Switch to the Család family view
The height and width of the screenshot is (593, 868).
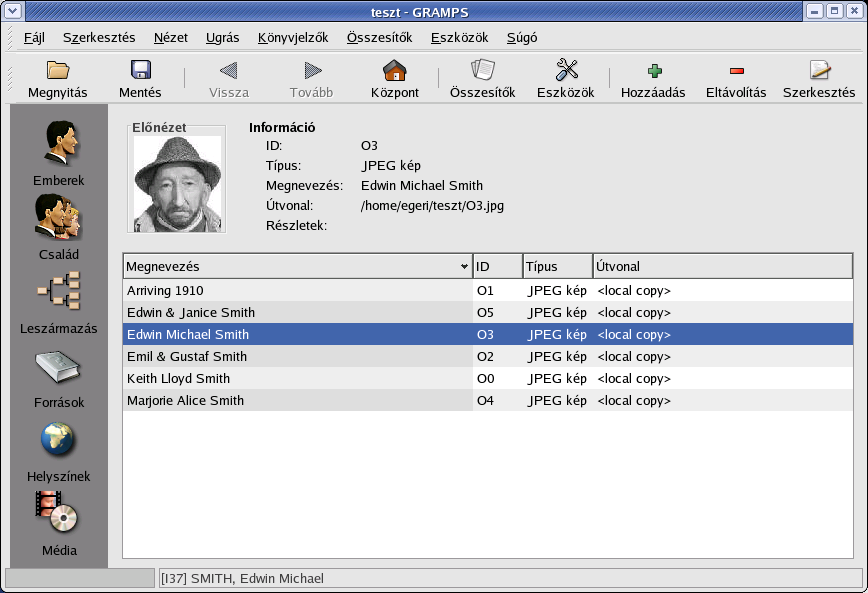pos(58,218)
